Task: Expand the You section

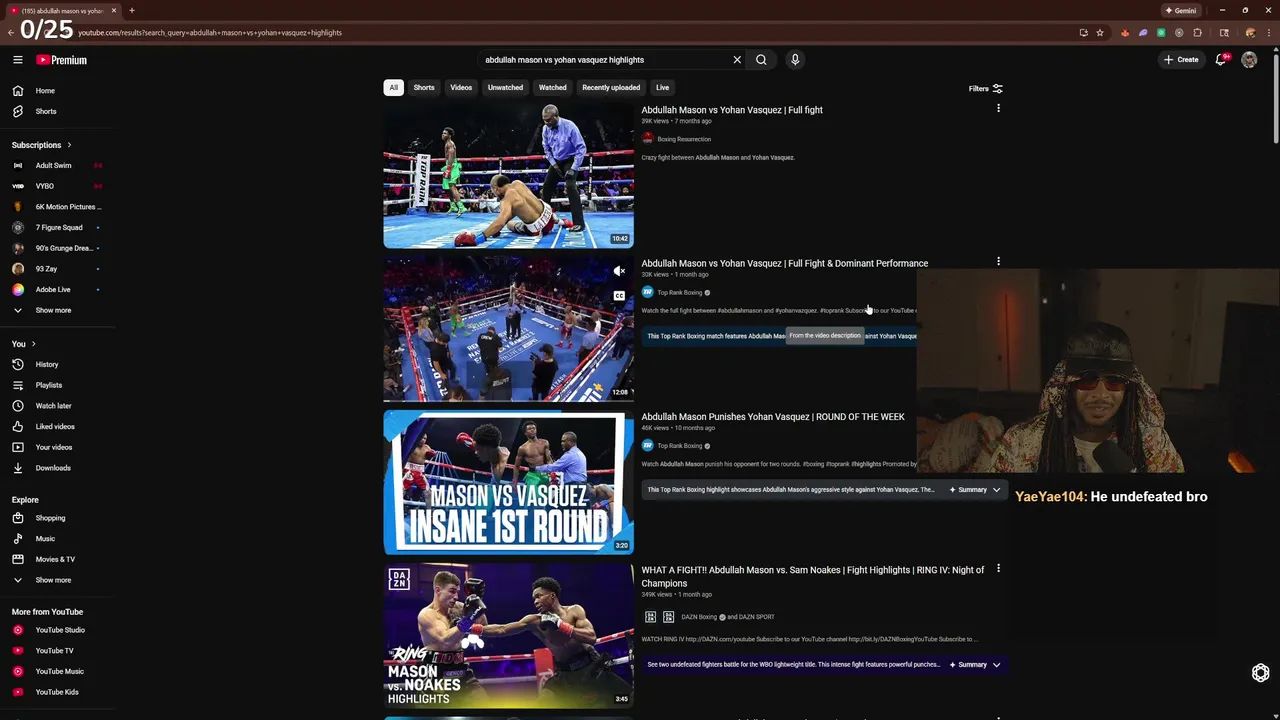Action: [x=24, y=344]
